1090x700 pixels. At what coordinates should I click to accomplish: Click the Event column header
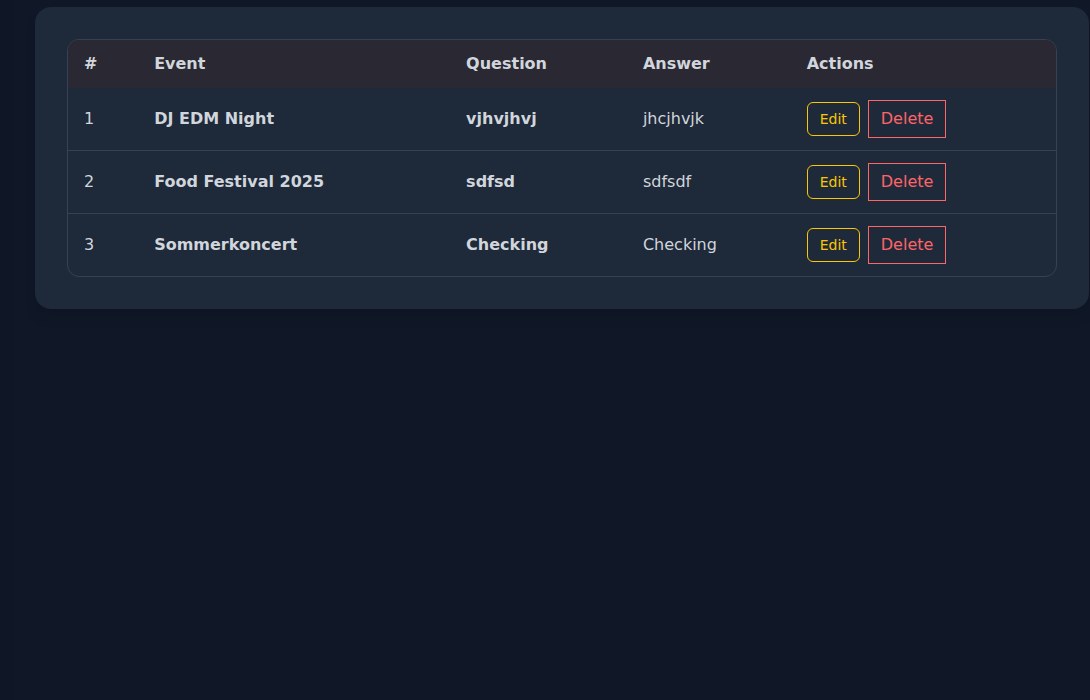[180, 63]
